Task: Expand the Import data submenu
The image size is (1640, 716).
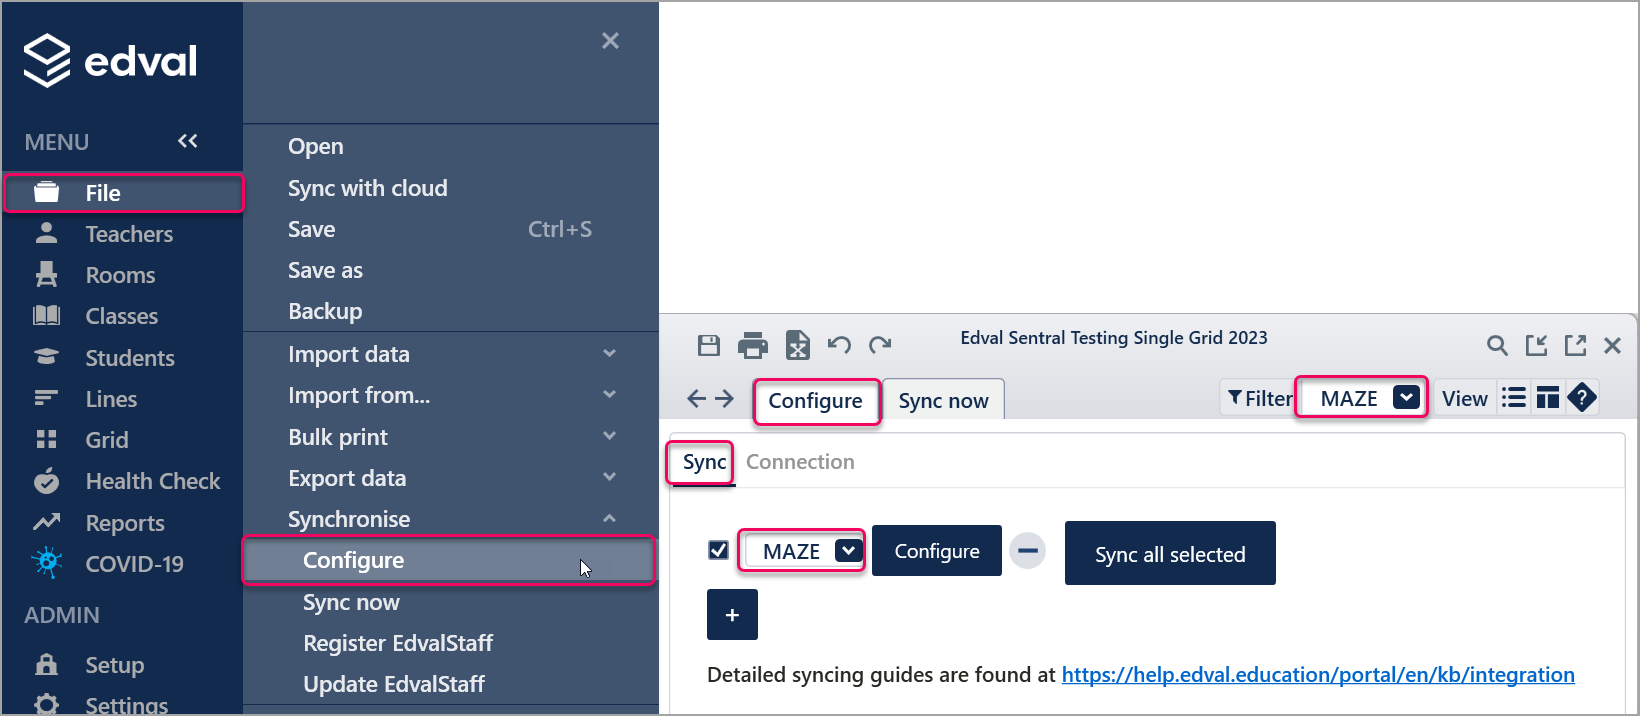Action: click(x=609, y=354)
